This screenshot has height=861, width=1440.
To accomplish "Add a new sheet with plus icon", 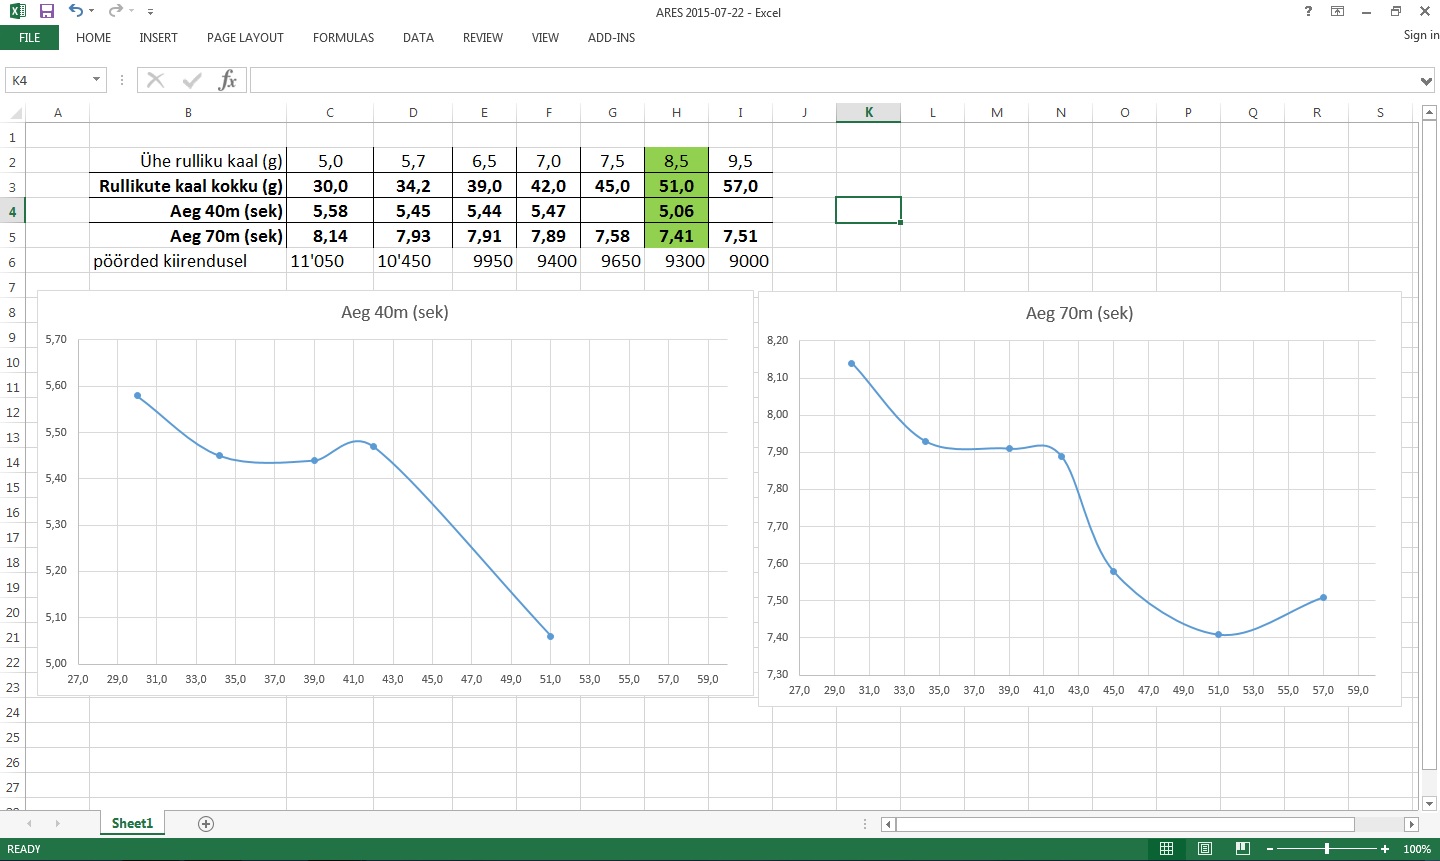I will [x=206, y=824].
